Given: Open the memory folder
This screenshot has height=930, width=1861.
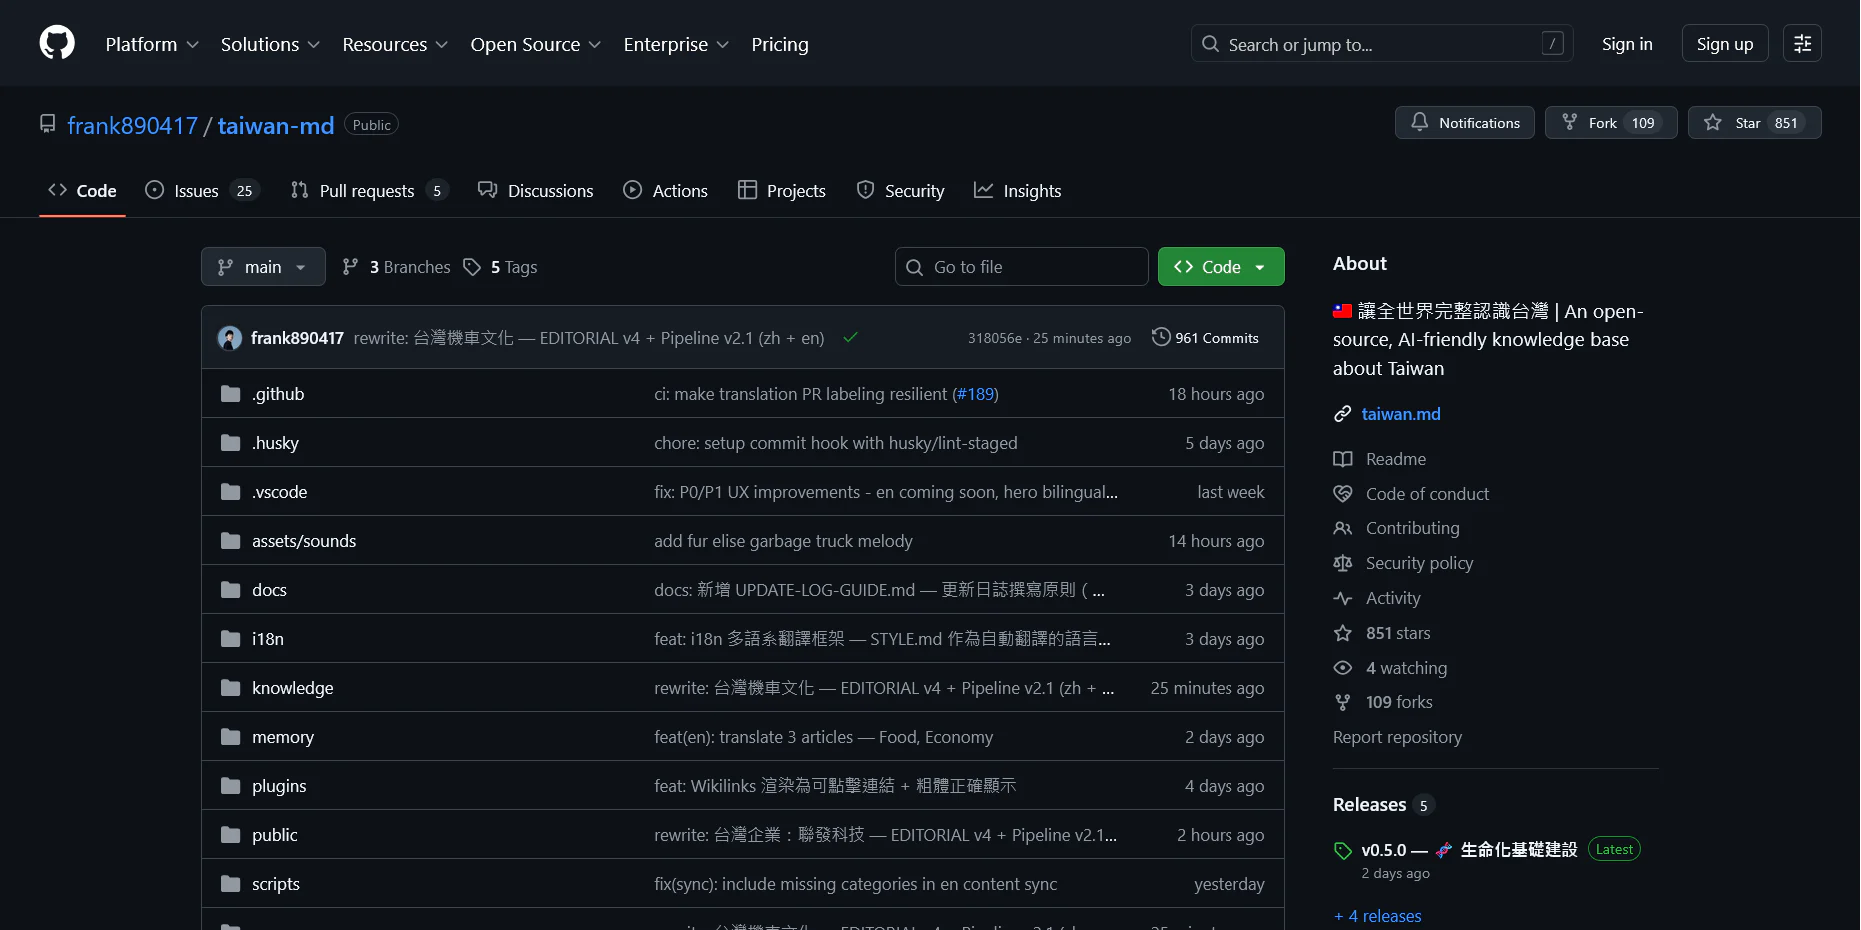Looking at the screenshot, I should pyautogui.click(x=283, y=737).
